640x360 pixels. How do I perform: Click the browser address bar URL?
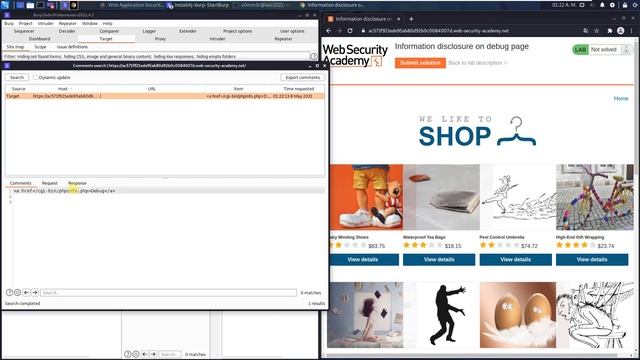click(x=438, y=31)
